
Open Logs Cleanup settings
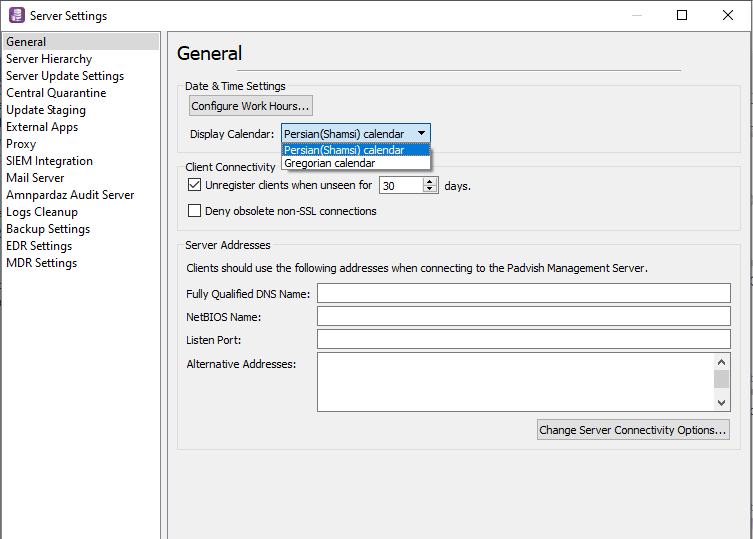coord(41,212)
